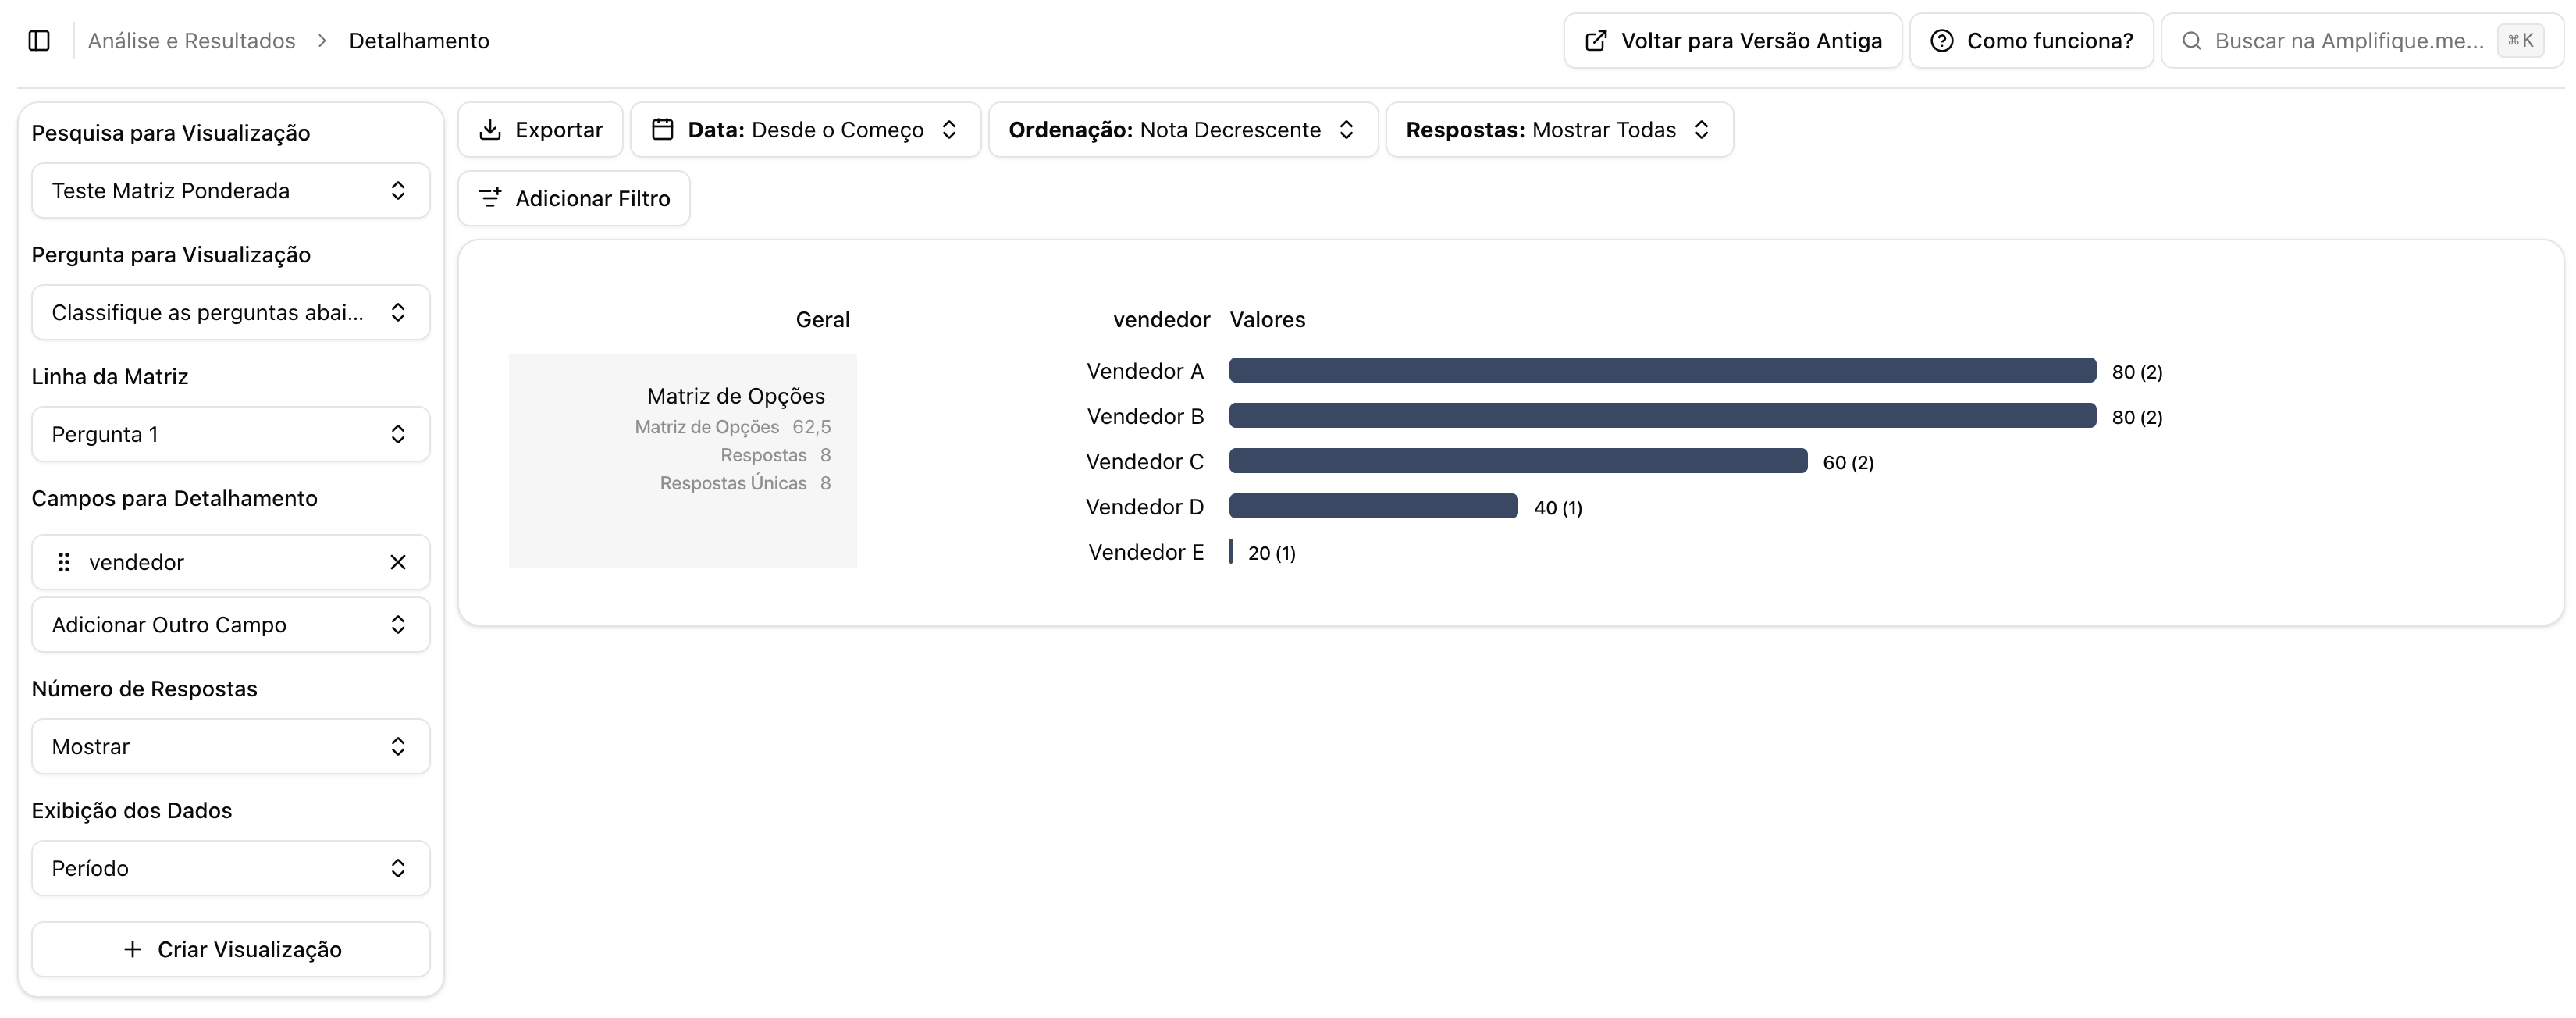Viewport: 2576px width, 1018px height.
Task: Click the '80 (2)' value for Vendedor A
Action: (x=2137, y=372)
